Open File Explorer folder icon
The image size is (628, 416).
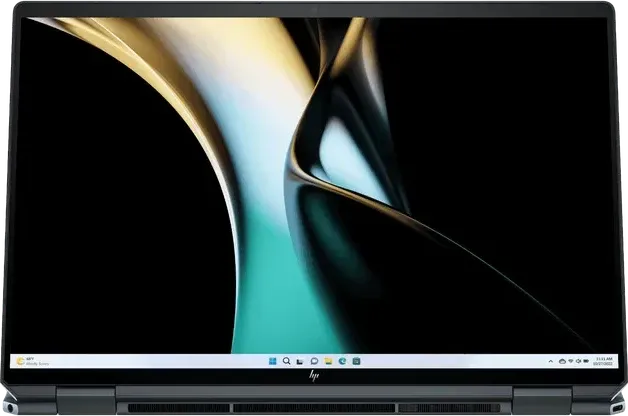coord(328,360)
